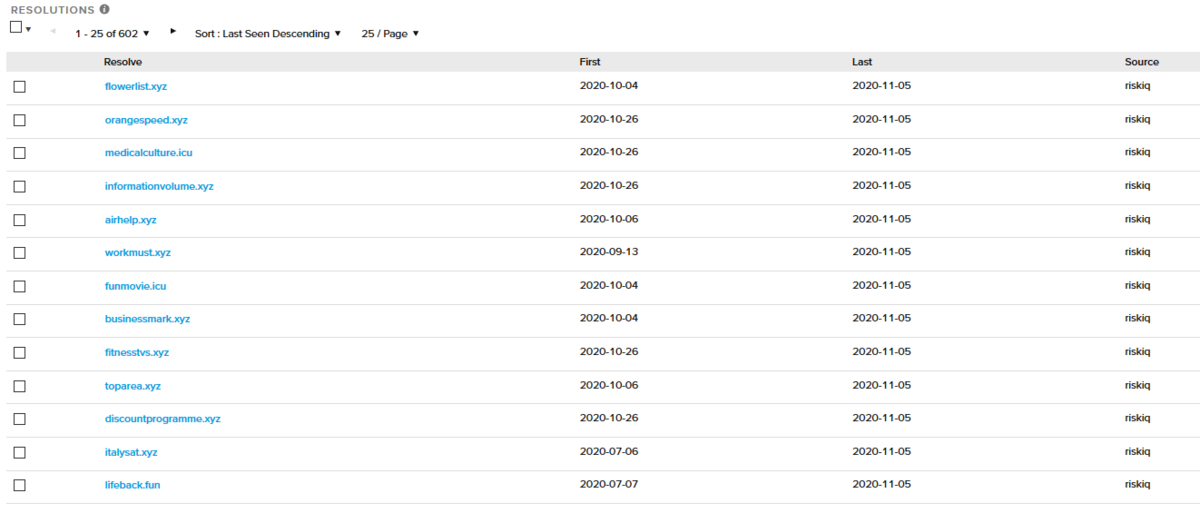Open workmust.xyz domain link
The width and height of the screenshot is (1200, 513).
(138, 252)
